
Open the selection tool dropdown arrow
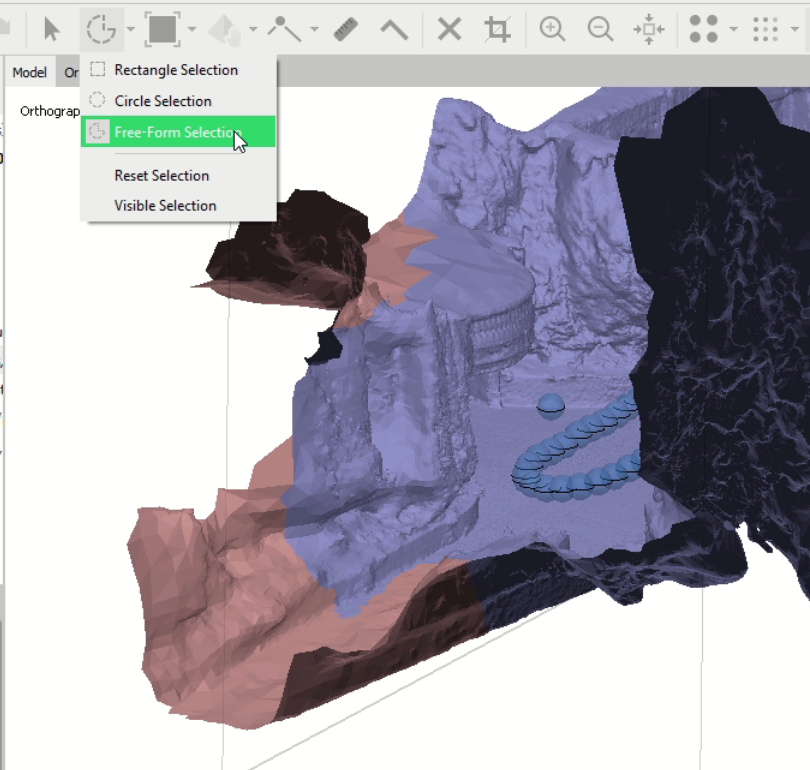coord(131,29)
